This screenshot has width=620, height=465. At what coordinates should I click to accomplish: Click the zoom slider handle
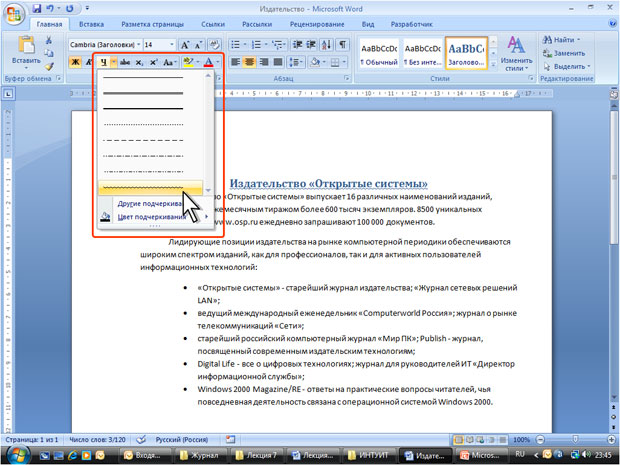pos(576,439)
